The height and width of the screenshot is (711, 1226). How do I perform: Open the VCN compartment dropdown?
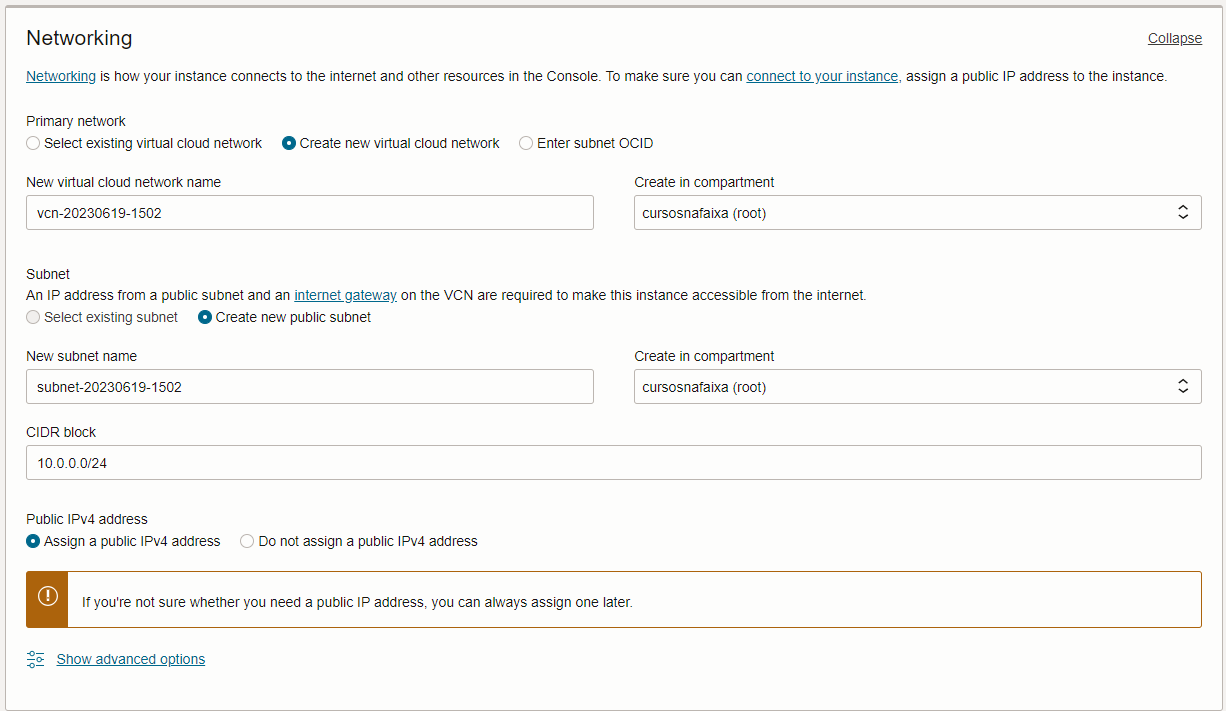tap(917, 212)
